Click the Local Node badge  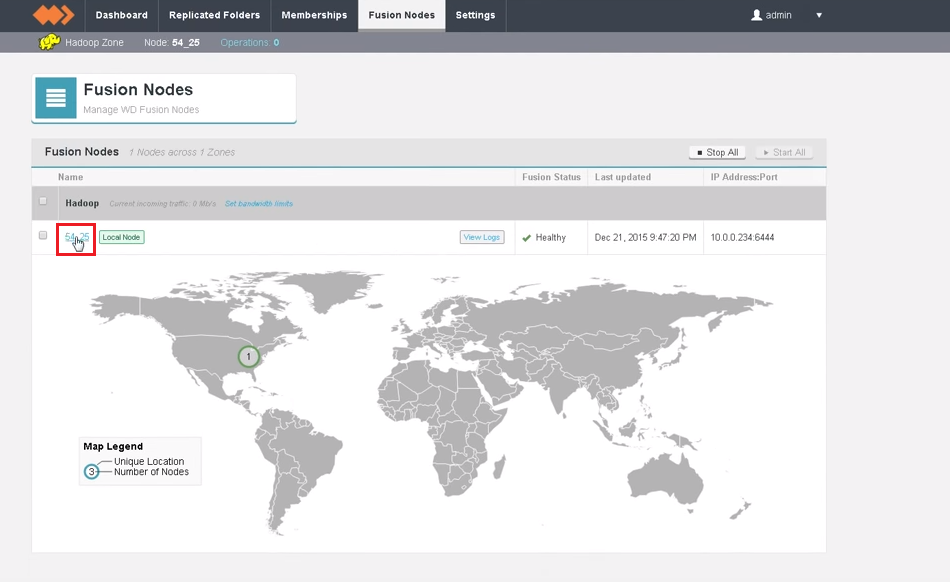point(121,237)
